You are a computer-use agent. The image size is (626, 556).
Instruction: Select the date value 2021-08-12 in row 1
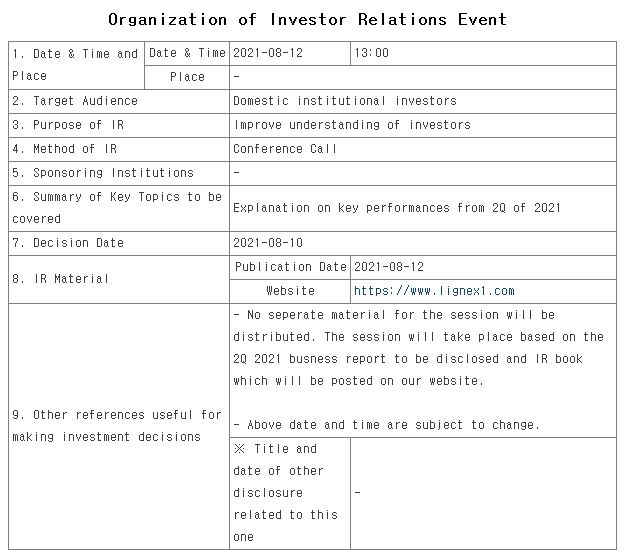pyautogui.click(x=267, y=53)
